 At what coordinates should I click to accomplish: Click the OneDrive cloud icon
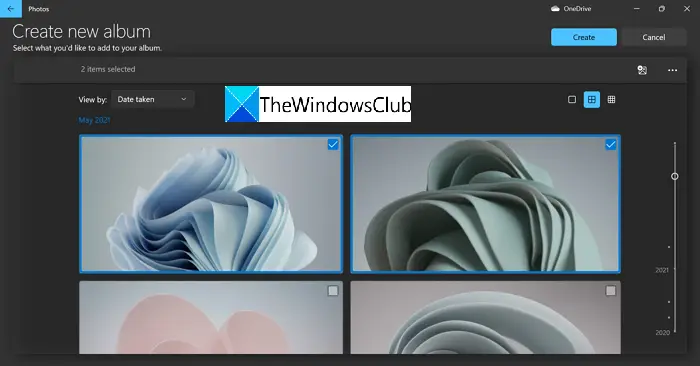pos(555,8)
